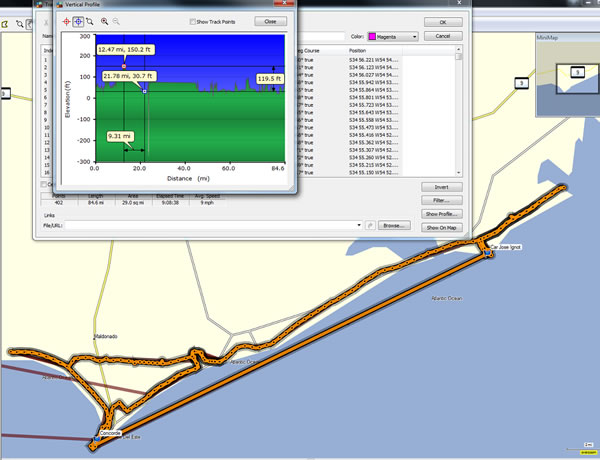Click the MiniMap viewport thumbnail
The height and width of the screenshot is (460, 600).
click(x=577, y=79)
